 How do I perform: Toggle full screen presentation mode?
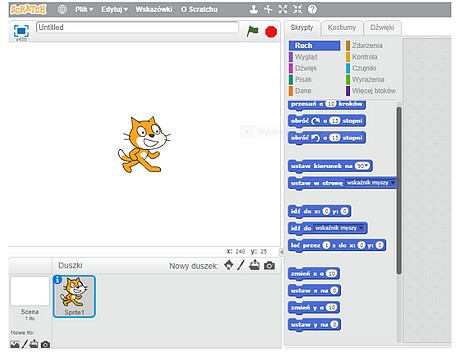21,31
